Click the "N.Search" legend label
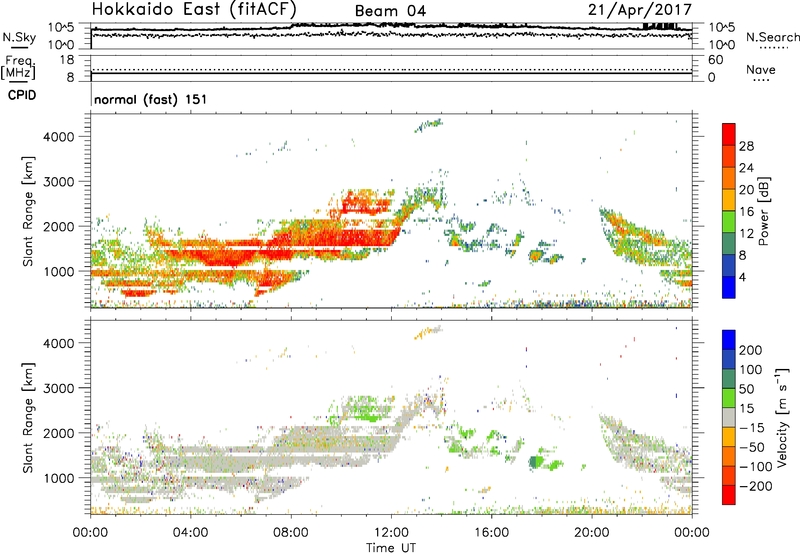 tap(772, 37)
